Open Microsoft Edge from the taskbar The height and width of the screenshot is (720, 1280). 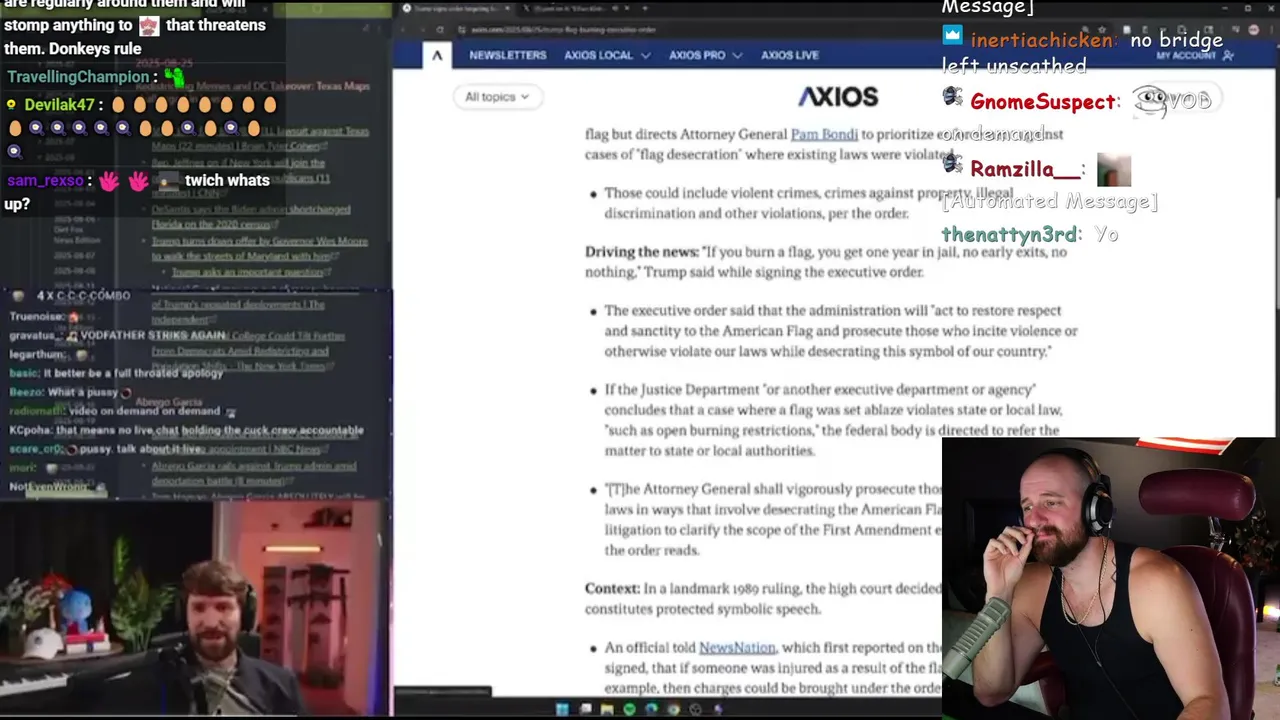tap(651, 709)
